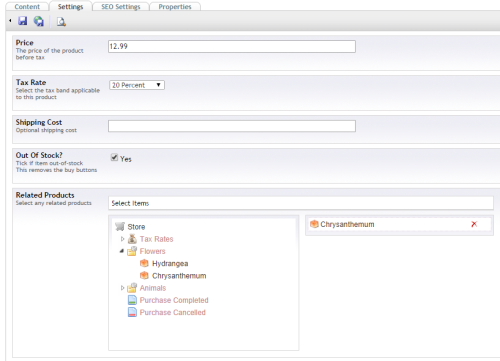Viewport: 500px width, 361px height.
Task: Click the Yes label beside checkbox
Action: click(126, 159)
